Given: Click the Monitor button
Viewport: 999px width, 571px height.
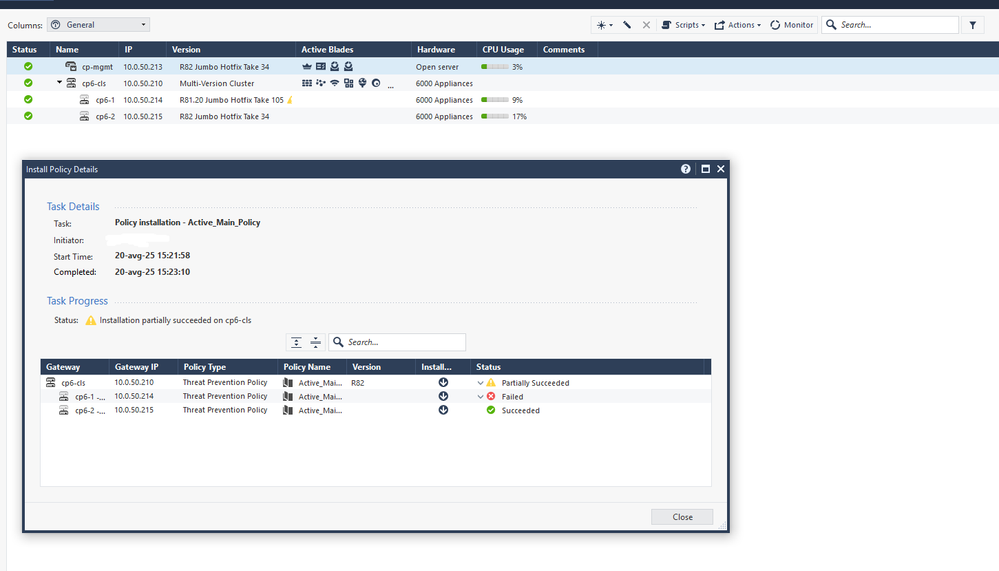Looking at the screenshot, I should [x=791, y=25].
